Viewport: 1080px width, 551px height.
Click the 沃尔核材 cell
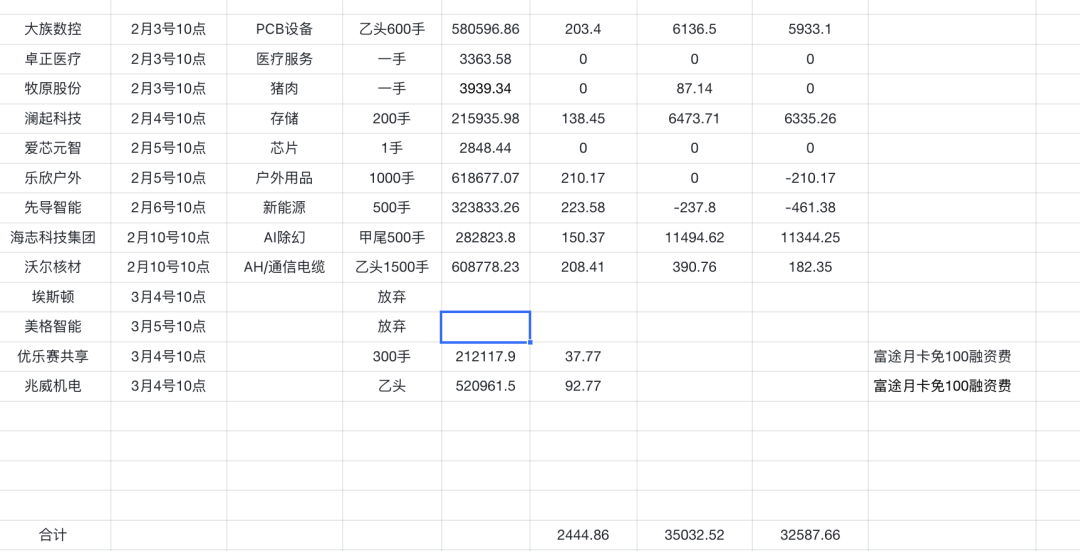tap(55, 267)
